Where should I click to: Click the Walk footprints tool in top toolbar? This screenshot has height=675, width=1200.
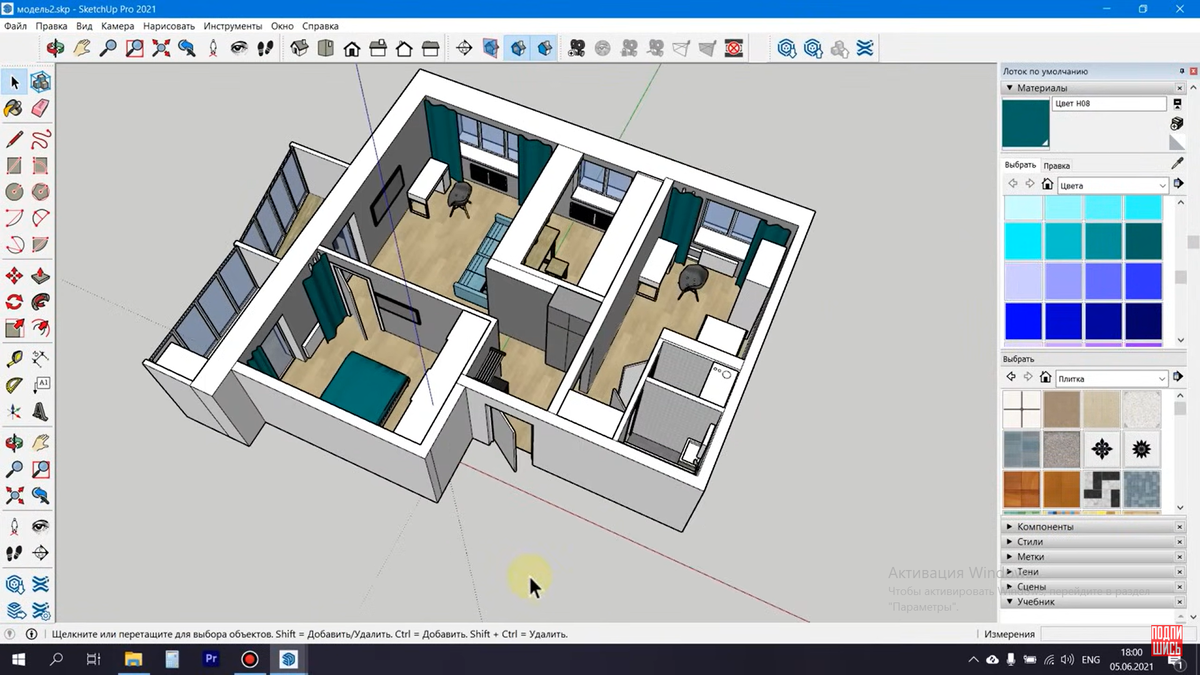(265, 47)
